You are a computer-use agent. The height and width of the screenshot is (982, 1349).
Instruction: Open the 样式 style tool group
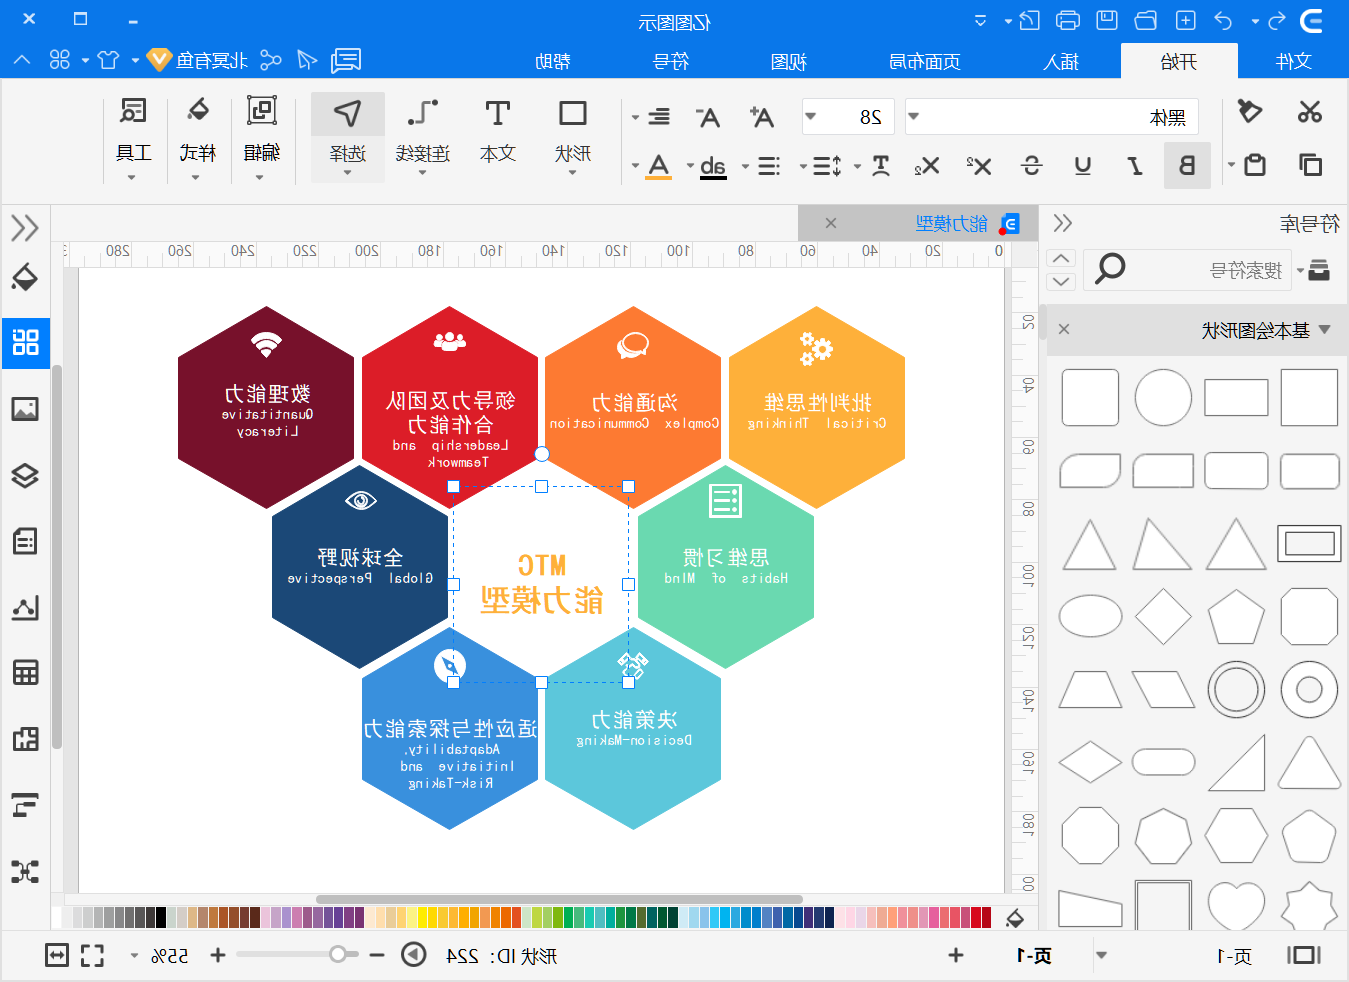(197, 138)
